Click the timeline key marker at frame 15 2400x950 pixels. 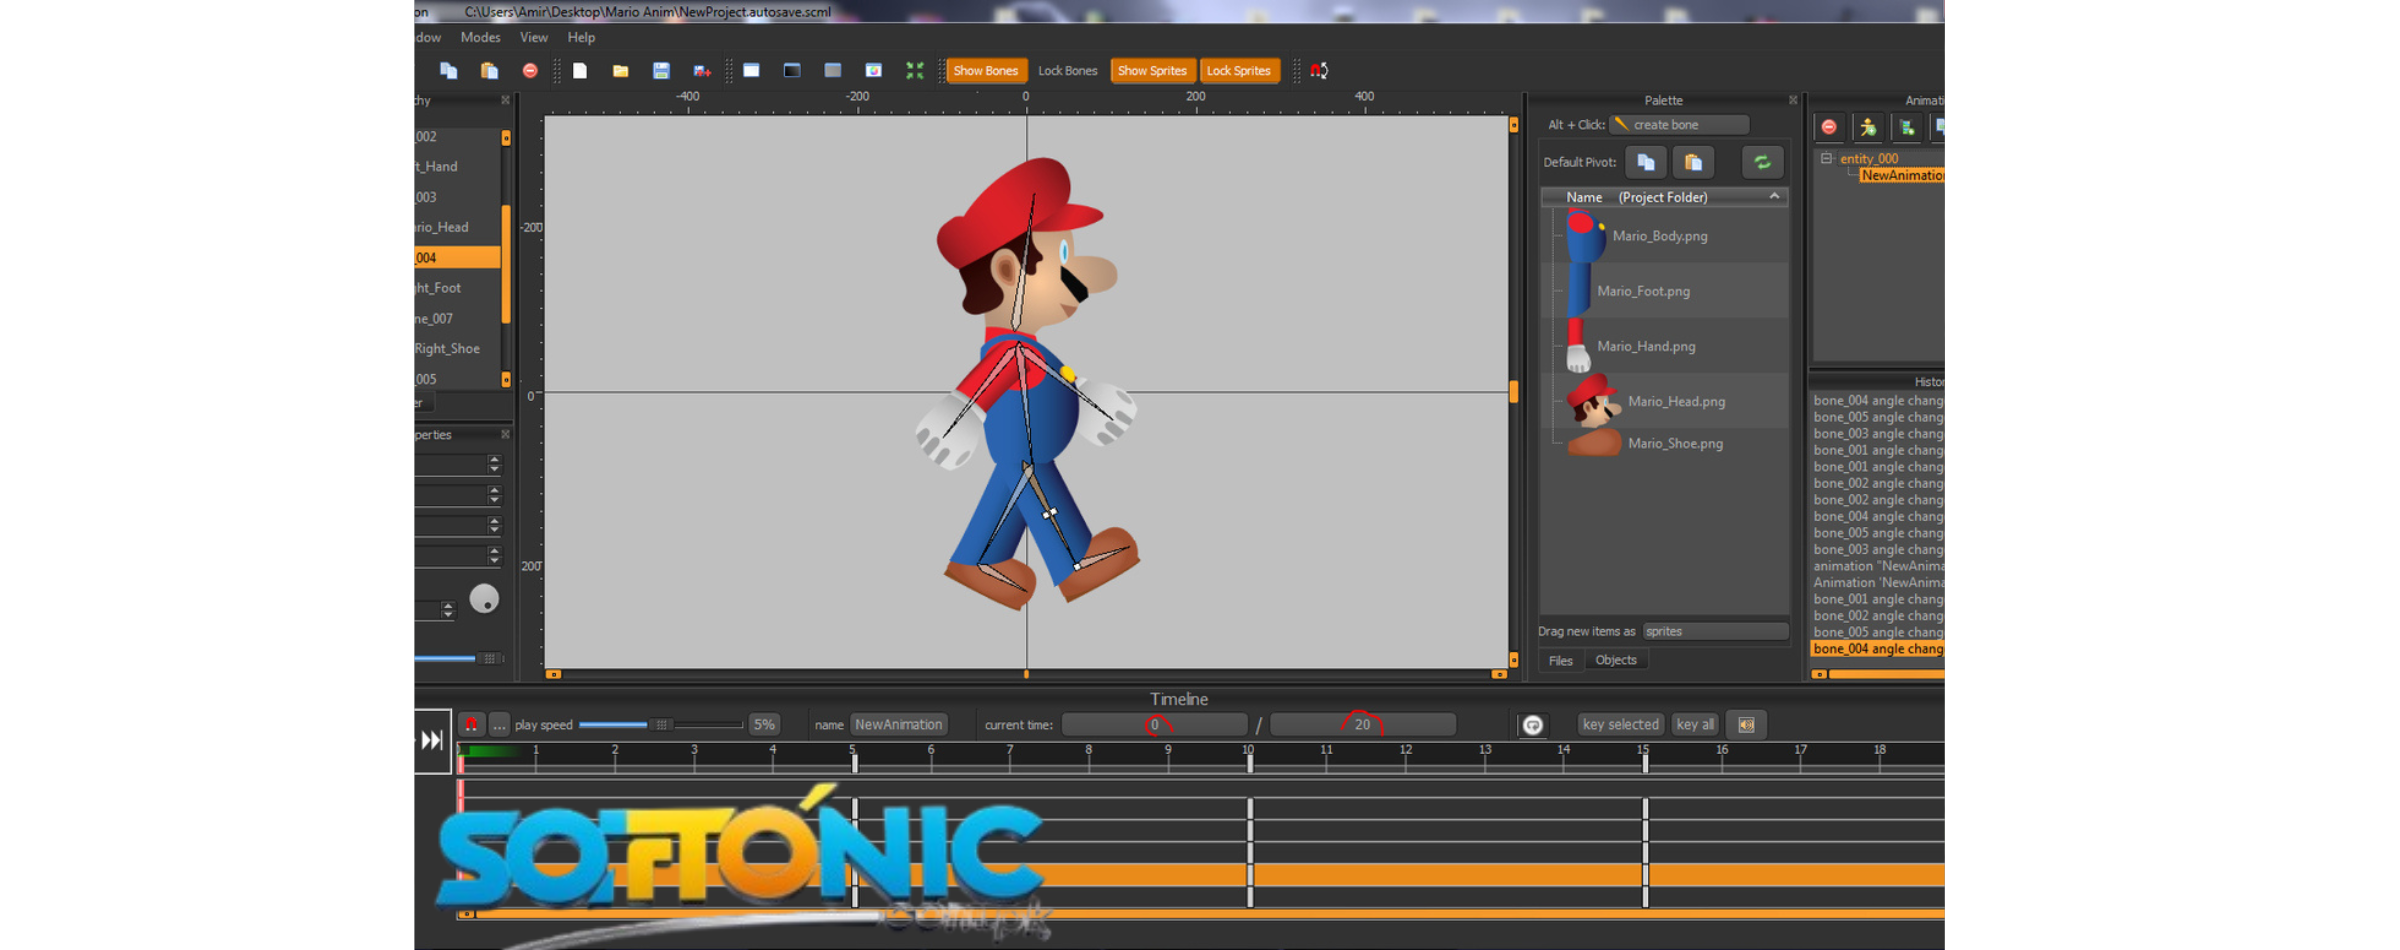point(1644,763)
